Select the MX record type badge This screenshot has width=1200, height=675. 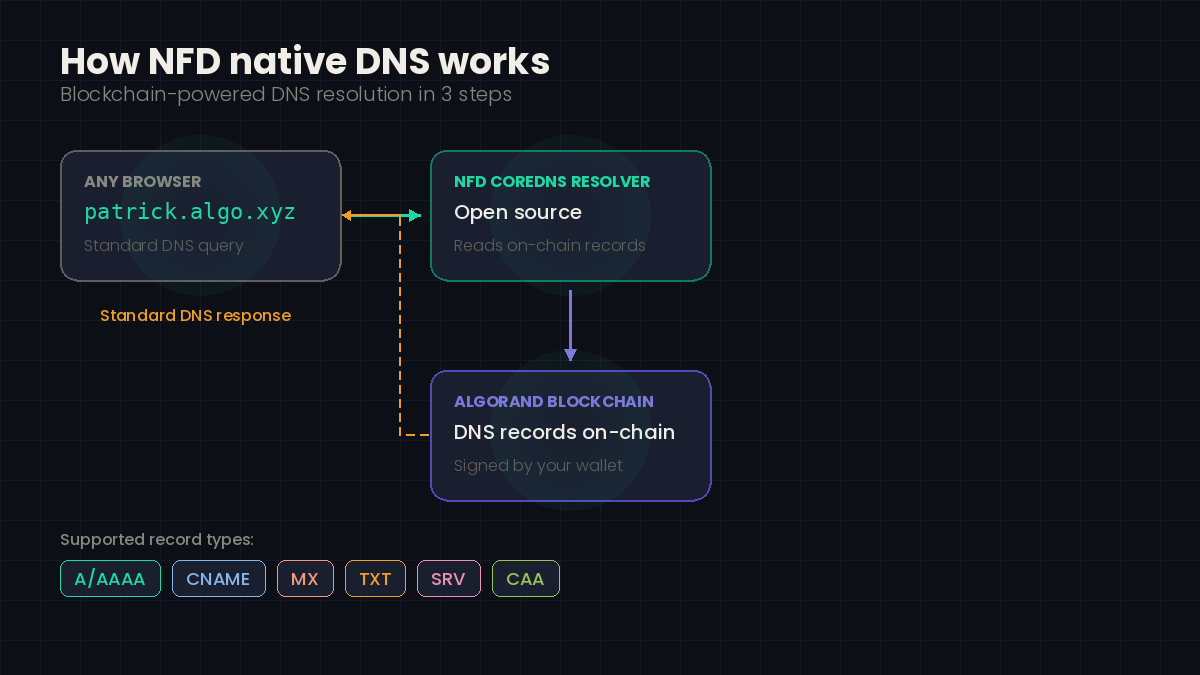tap(305, 578)
